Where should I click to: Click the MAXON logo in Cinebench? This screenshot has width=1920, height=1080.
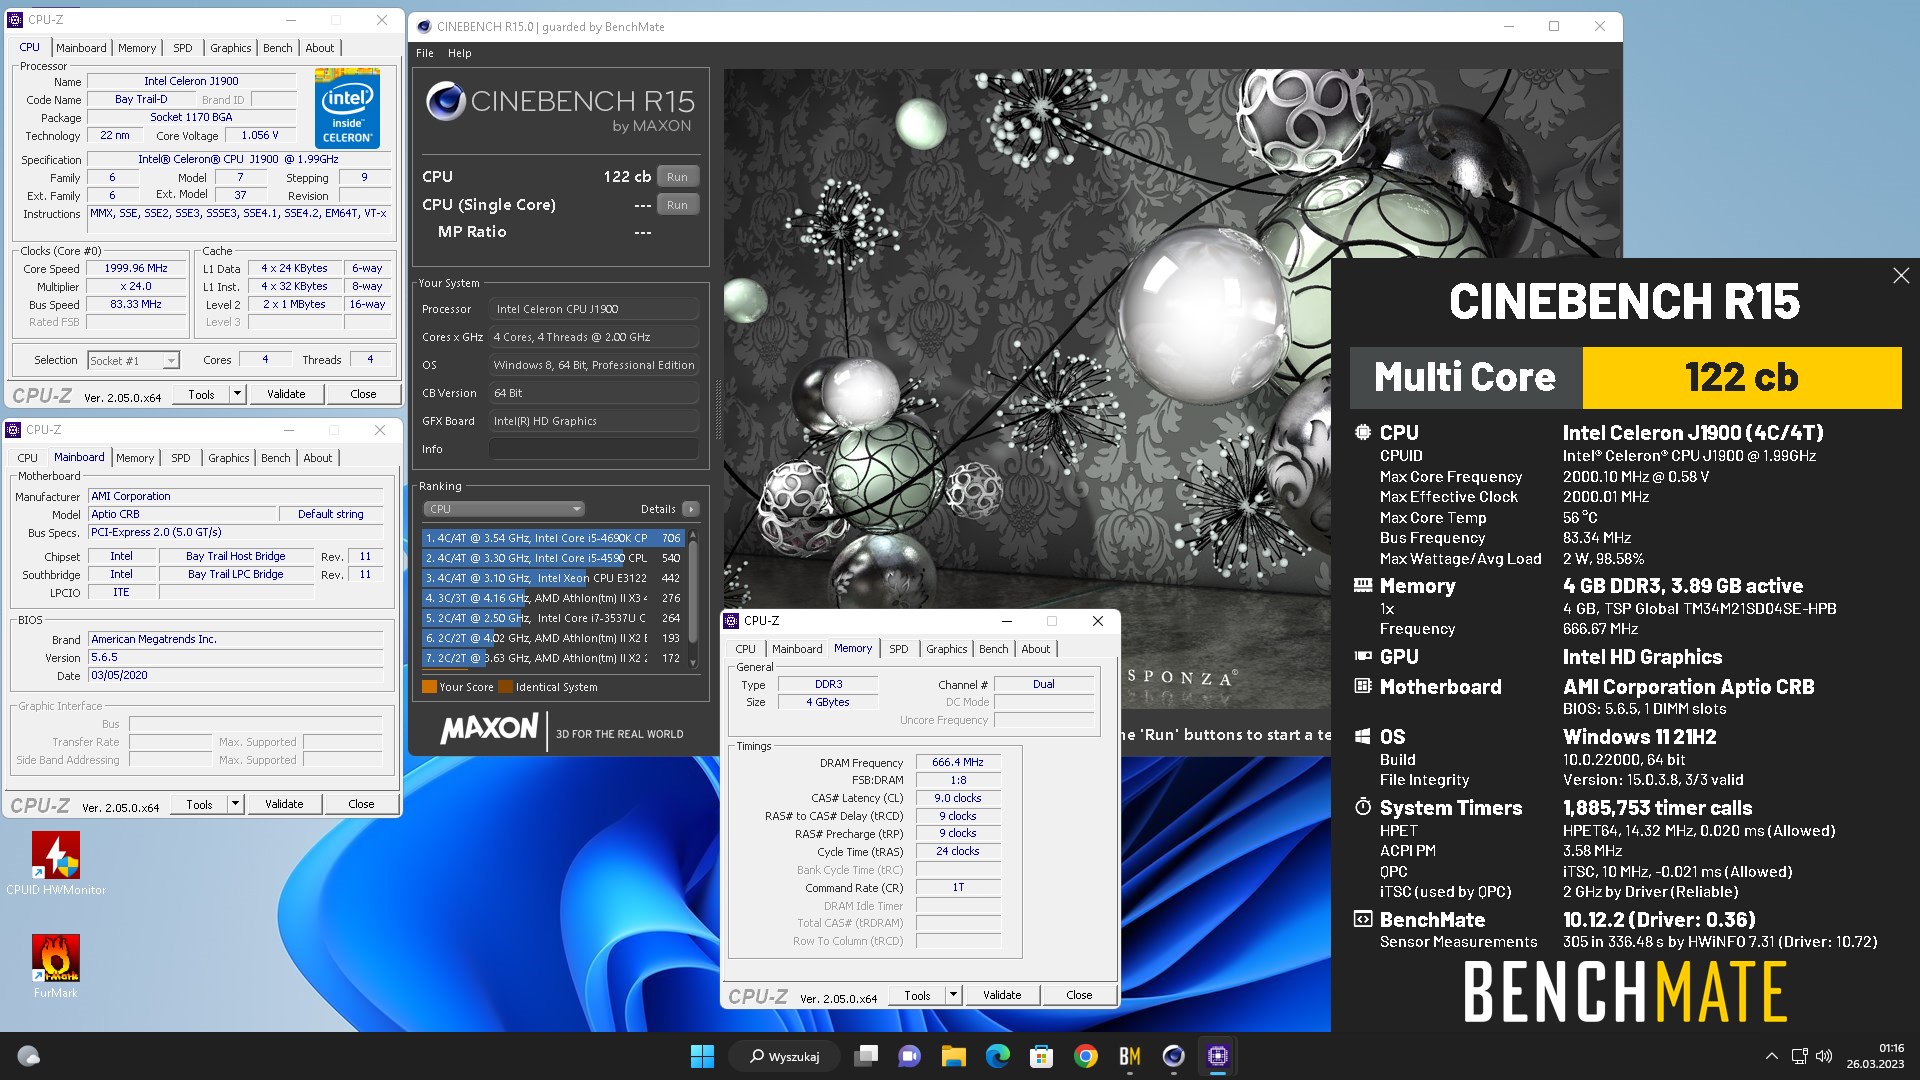tap(489, 729)
